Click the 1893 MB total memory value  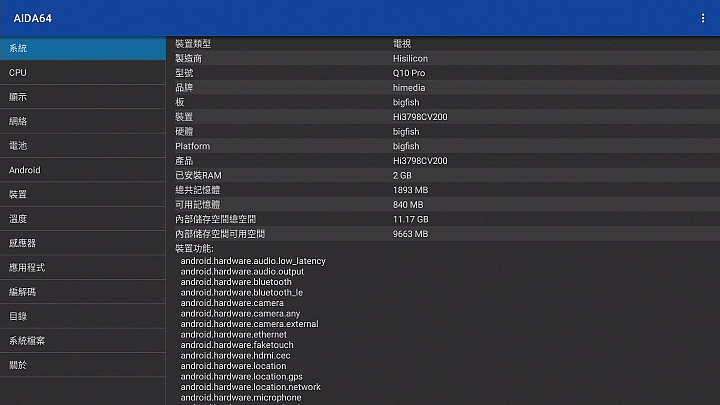click(x=410, y=190)
